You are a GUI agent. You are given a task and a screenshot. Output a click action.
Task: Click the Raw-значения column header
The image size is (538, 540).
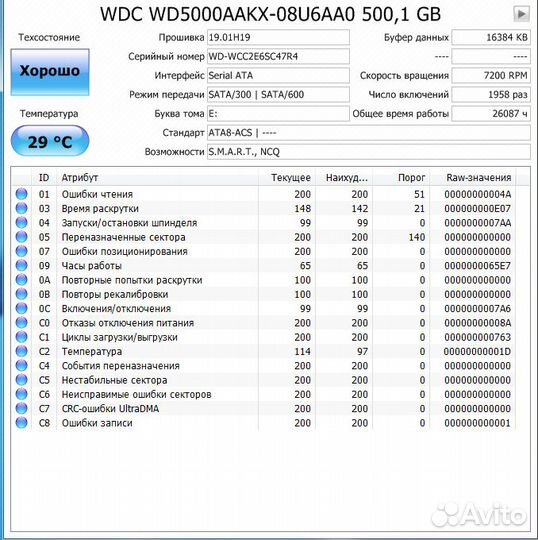[x=473, y=178]
